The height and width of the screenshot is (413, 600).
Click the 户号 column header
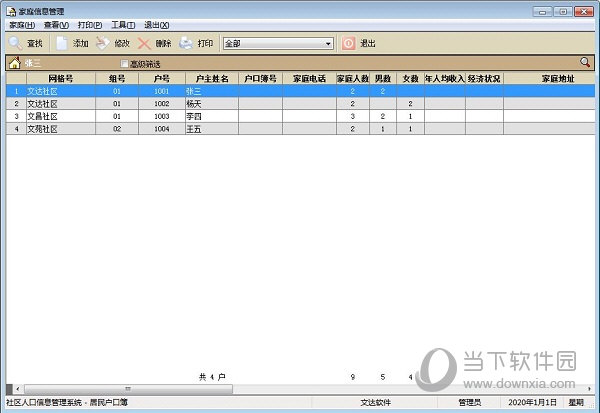[162, 78]
